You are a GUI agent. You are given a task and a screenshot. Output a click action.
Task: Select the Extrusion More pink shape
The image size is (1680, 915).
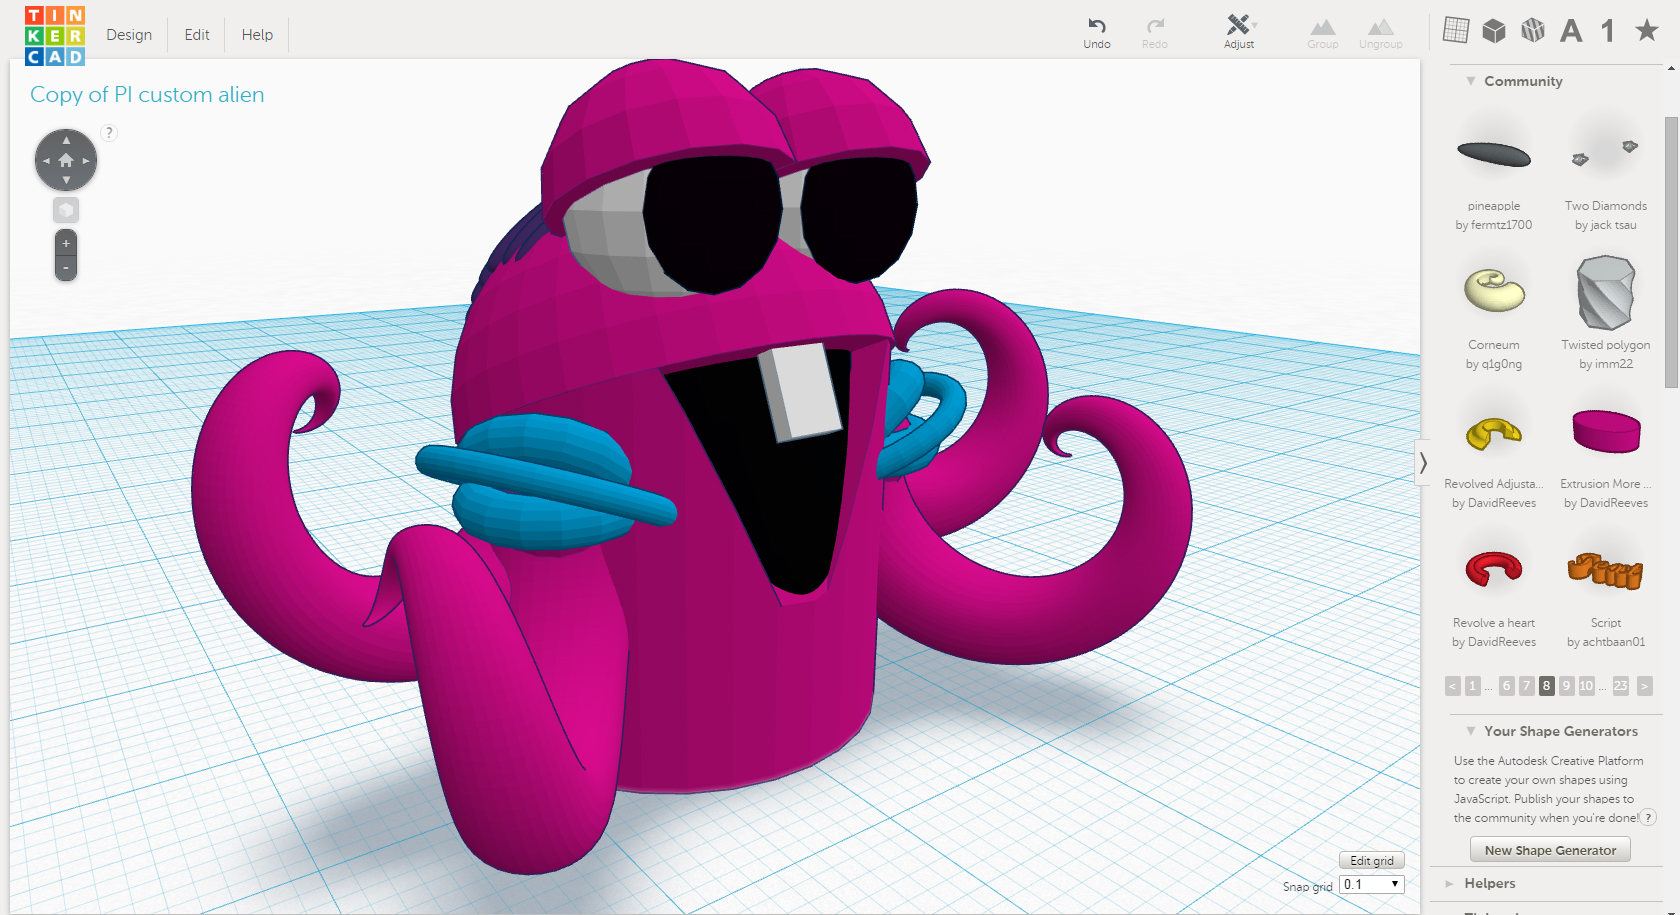1606,431
